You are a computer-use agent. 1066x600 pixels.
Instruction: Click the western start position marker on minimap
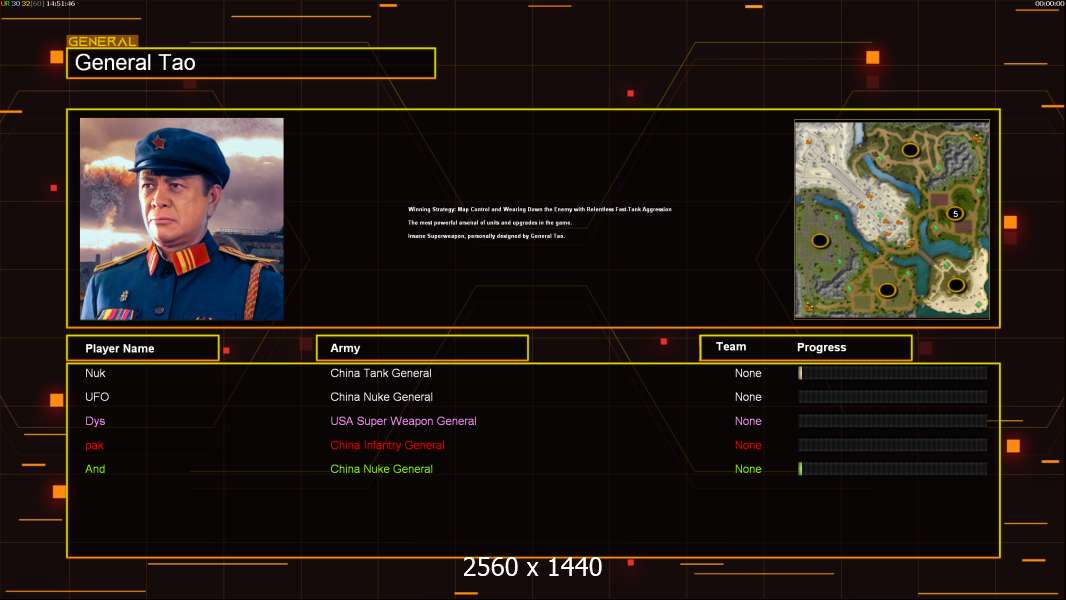[x=820, y=241]
